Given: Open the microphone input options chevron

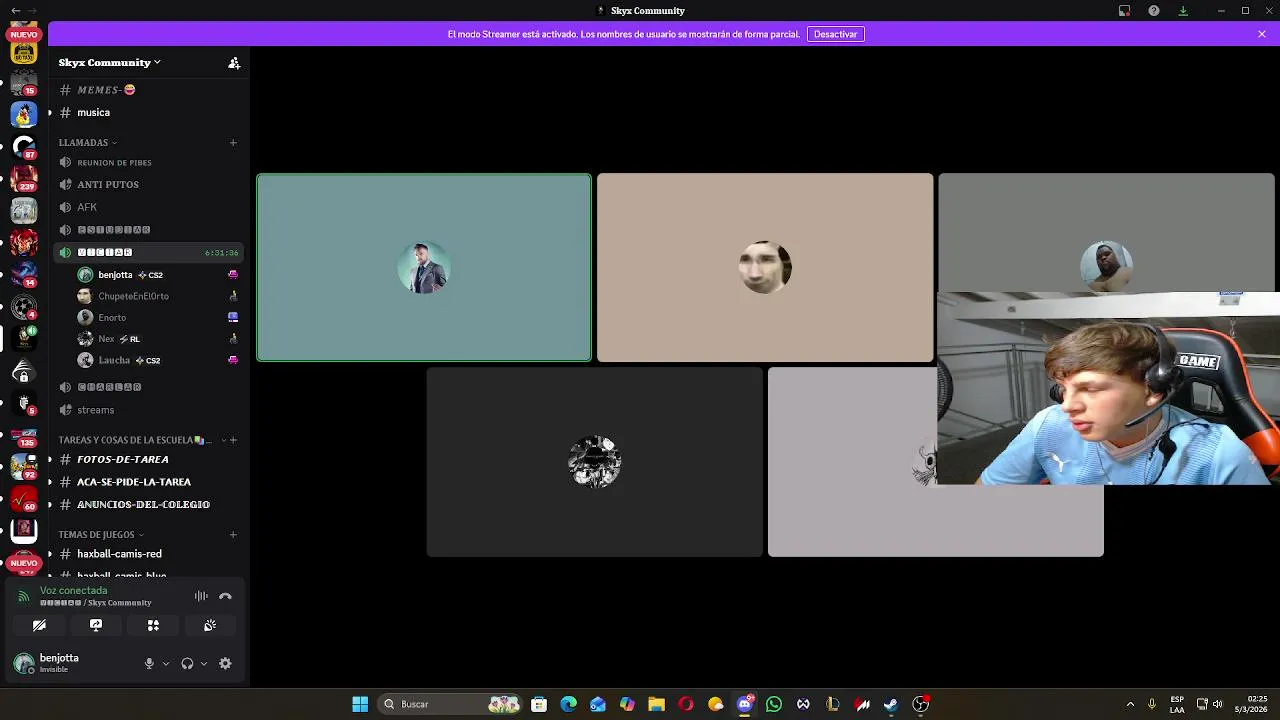Looking at the screenshot, I should coord(166,663).
